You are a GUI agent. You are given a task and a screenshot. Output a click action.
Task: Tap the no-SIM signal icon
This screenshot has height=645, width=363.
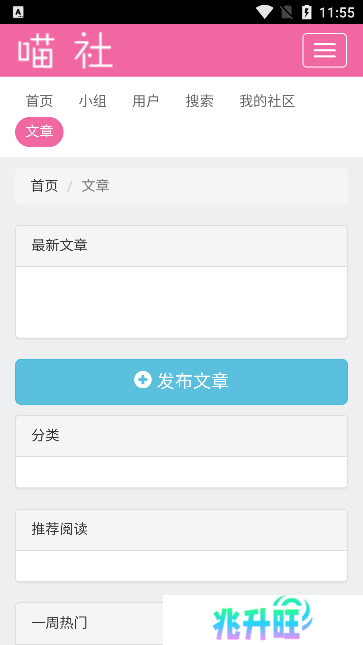pos(286,12)
